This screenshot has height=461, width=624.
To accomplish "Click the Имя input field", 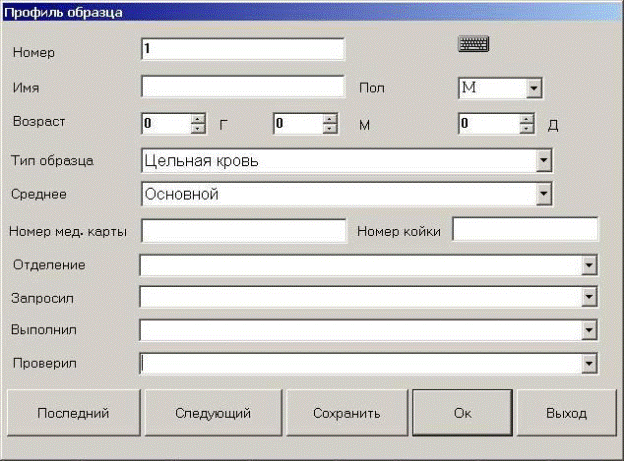I will (243, 86).
